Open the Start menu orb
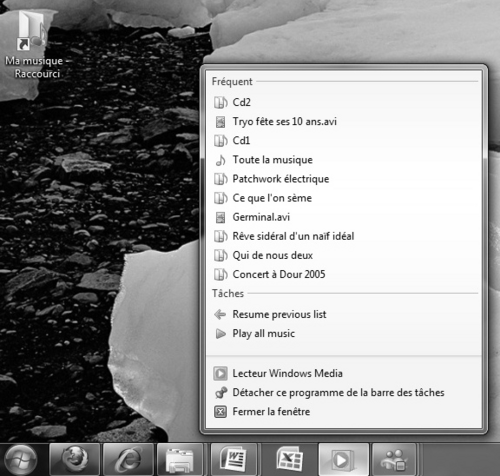The width and height of the screenshot is (500, 476). [21, 460]
